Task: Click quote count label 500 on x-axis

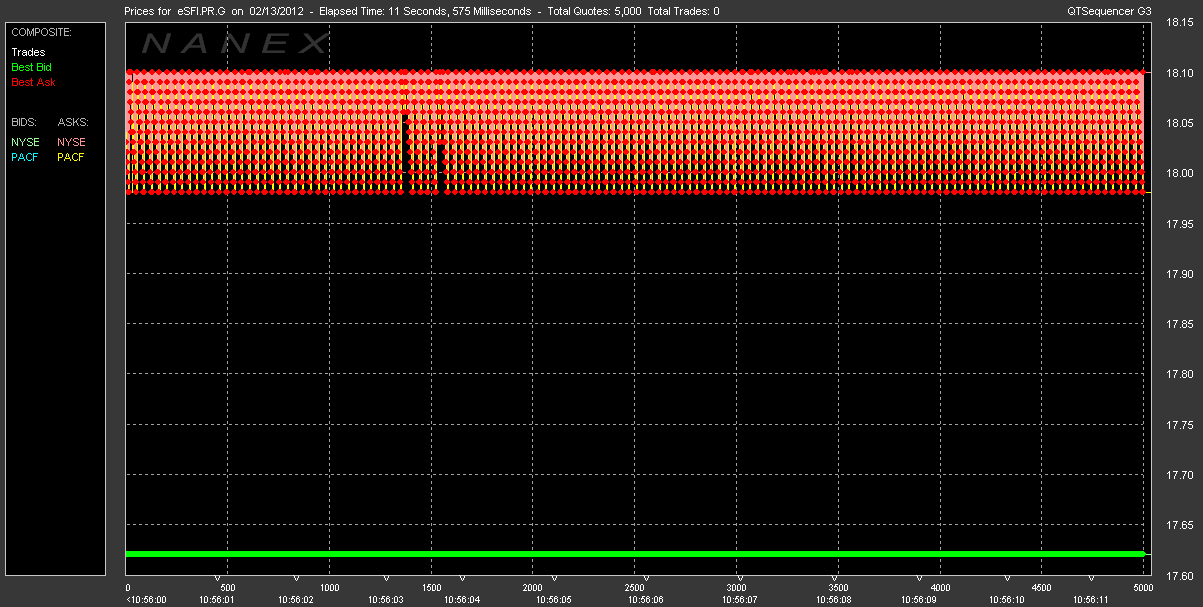Action: click(x=228, y=588)
